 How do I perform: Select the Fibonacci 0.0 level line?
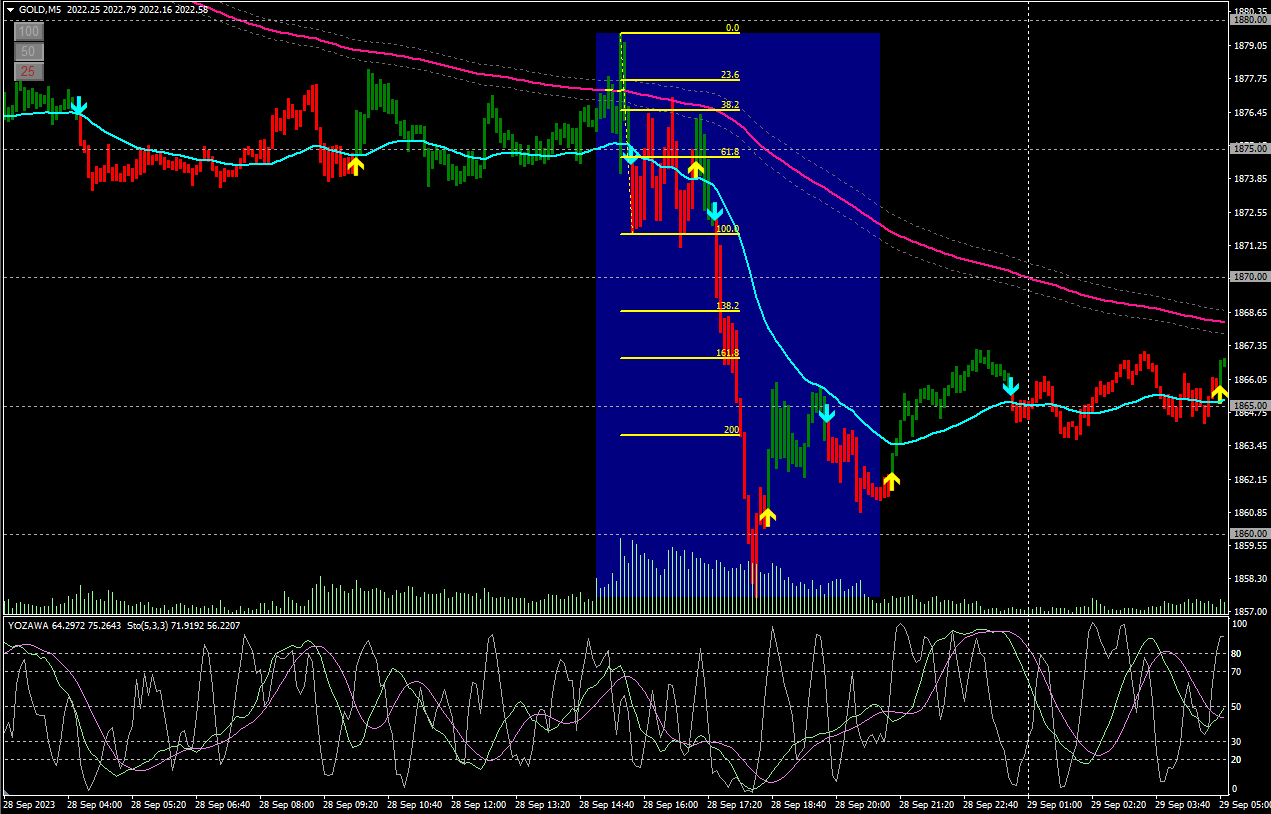(x=680, y=34)
